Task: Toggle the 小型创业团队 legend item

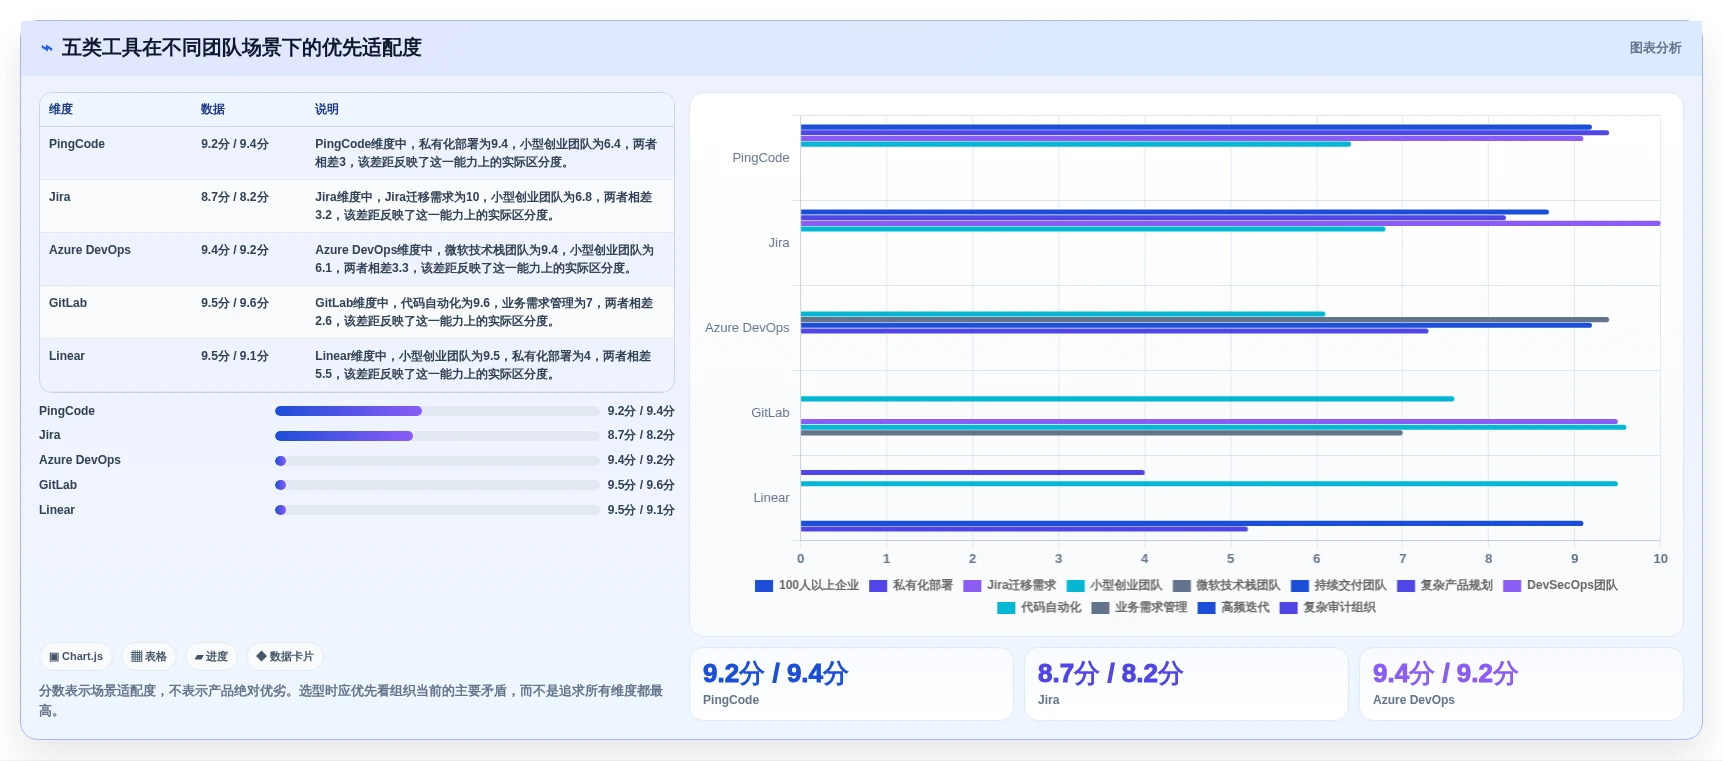Action: point(1114,586)
